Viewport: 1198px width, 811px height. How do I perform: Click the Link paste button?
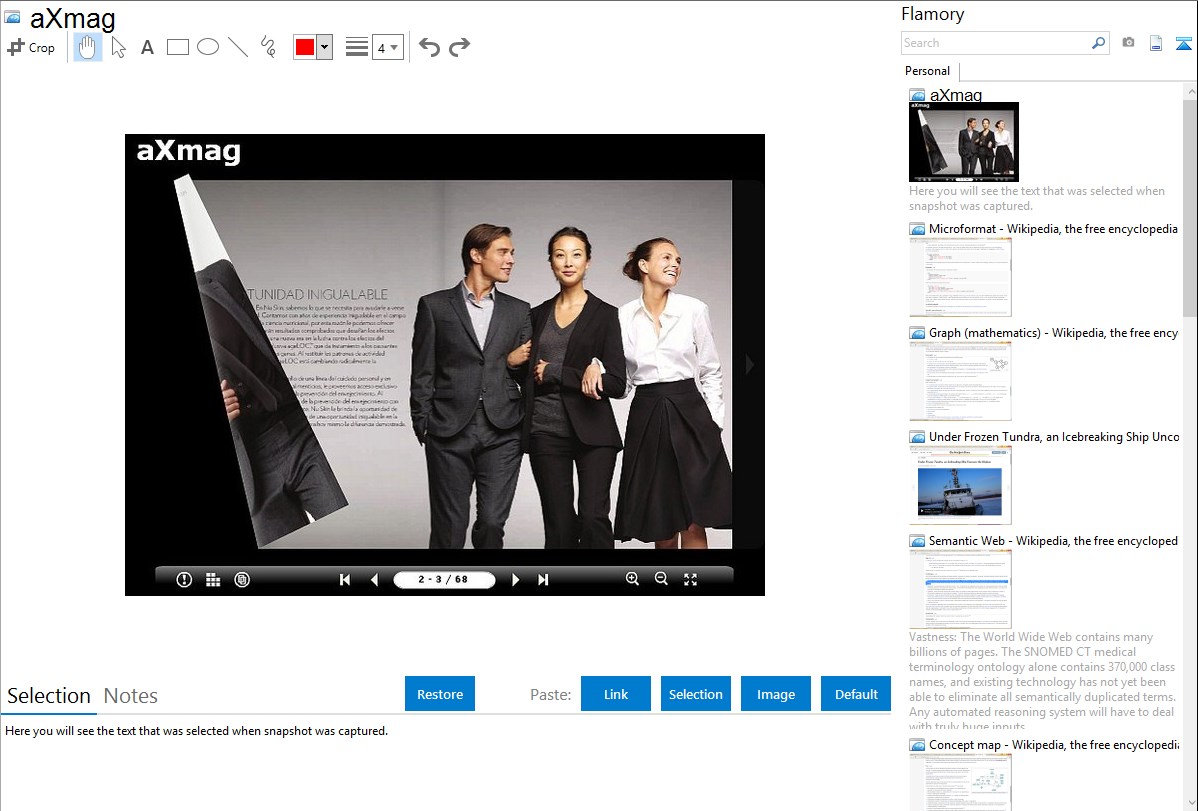(x=616, y=694)
